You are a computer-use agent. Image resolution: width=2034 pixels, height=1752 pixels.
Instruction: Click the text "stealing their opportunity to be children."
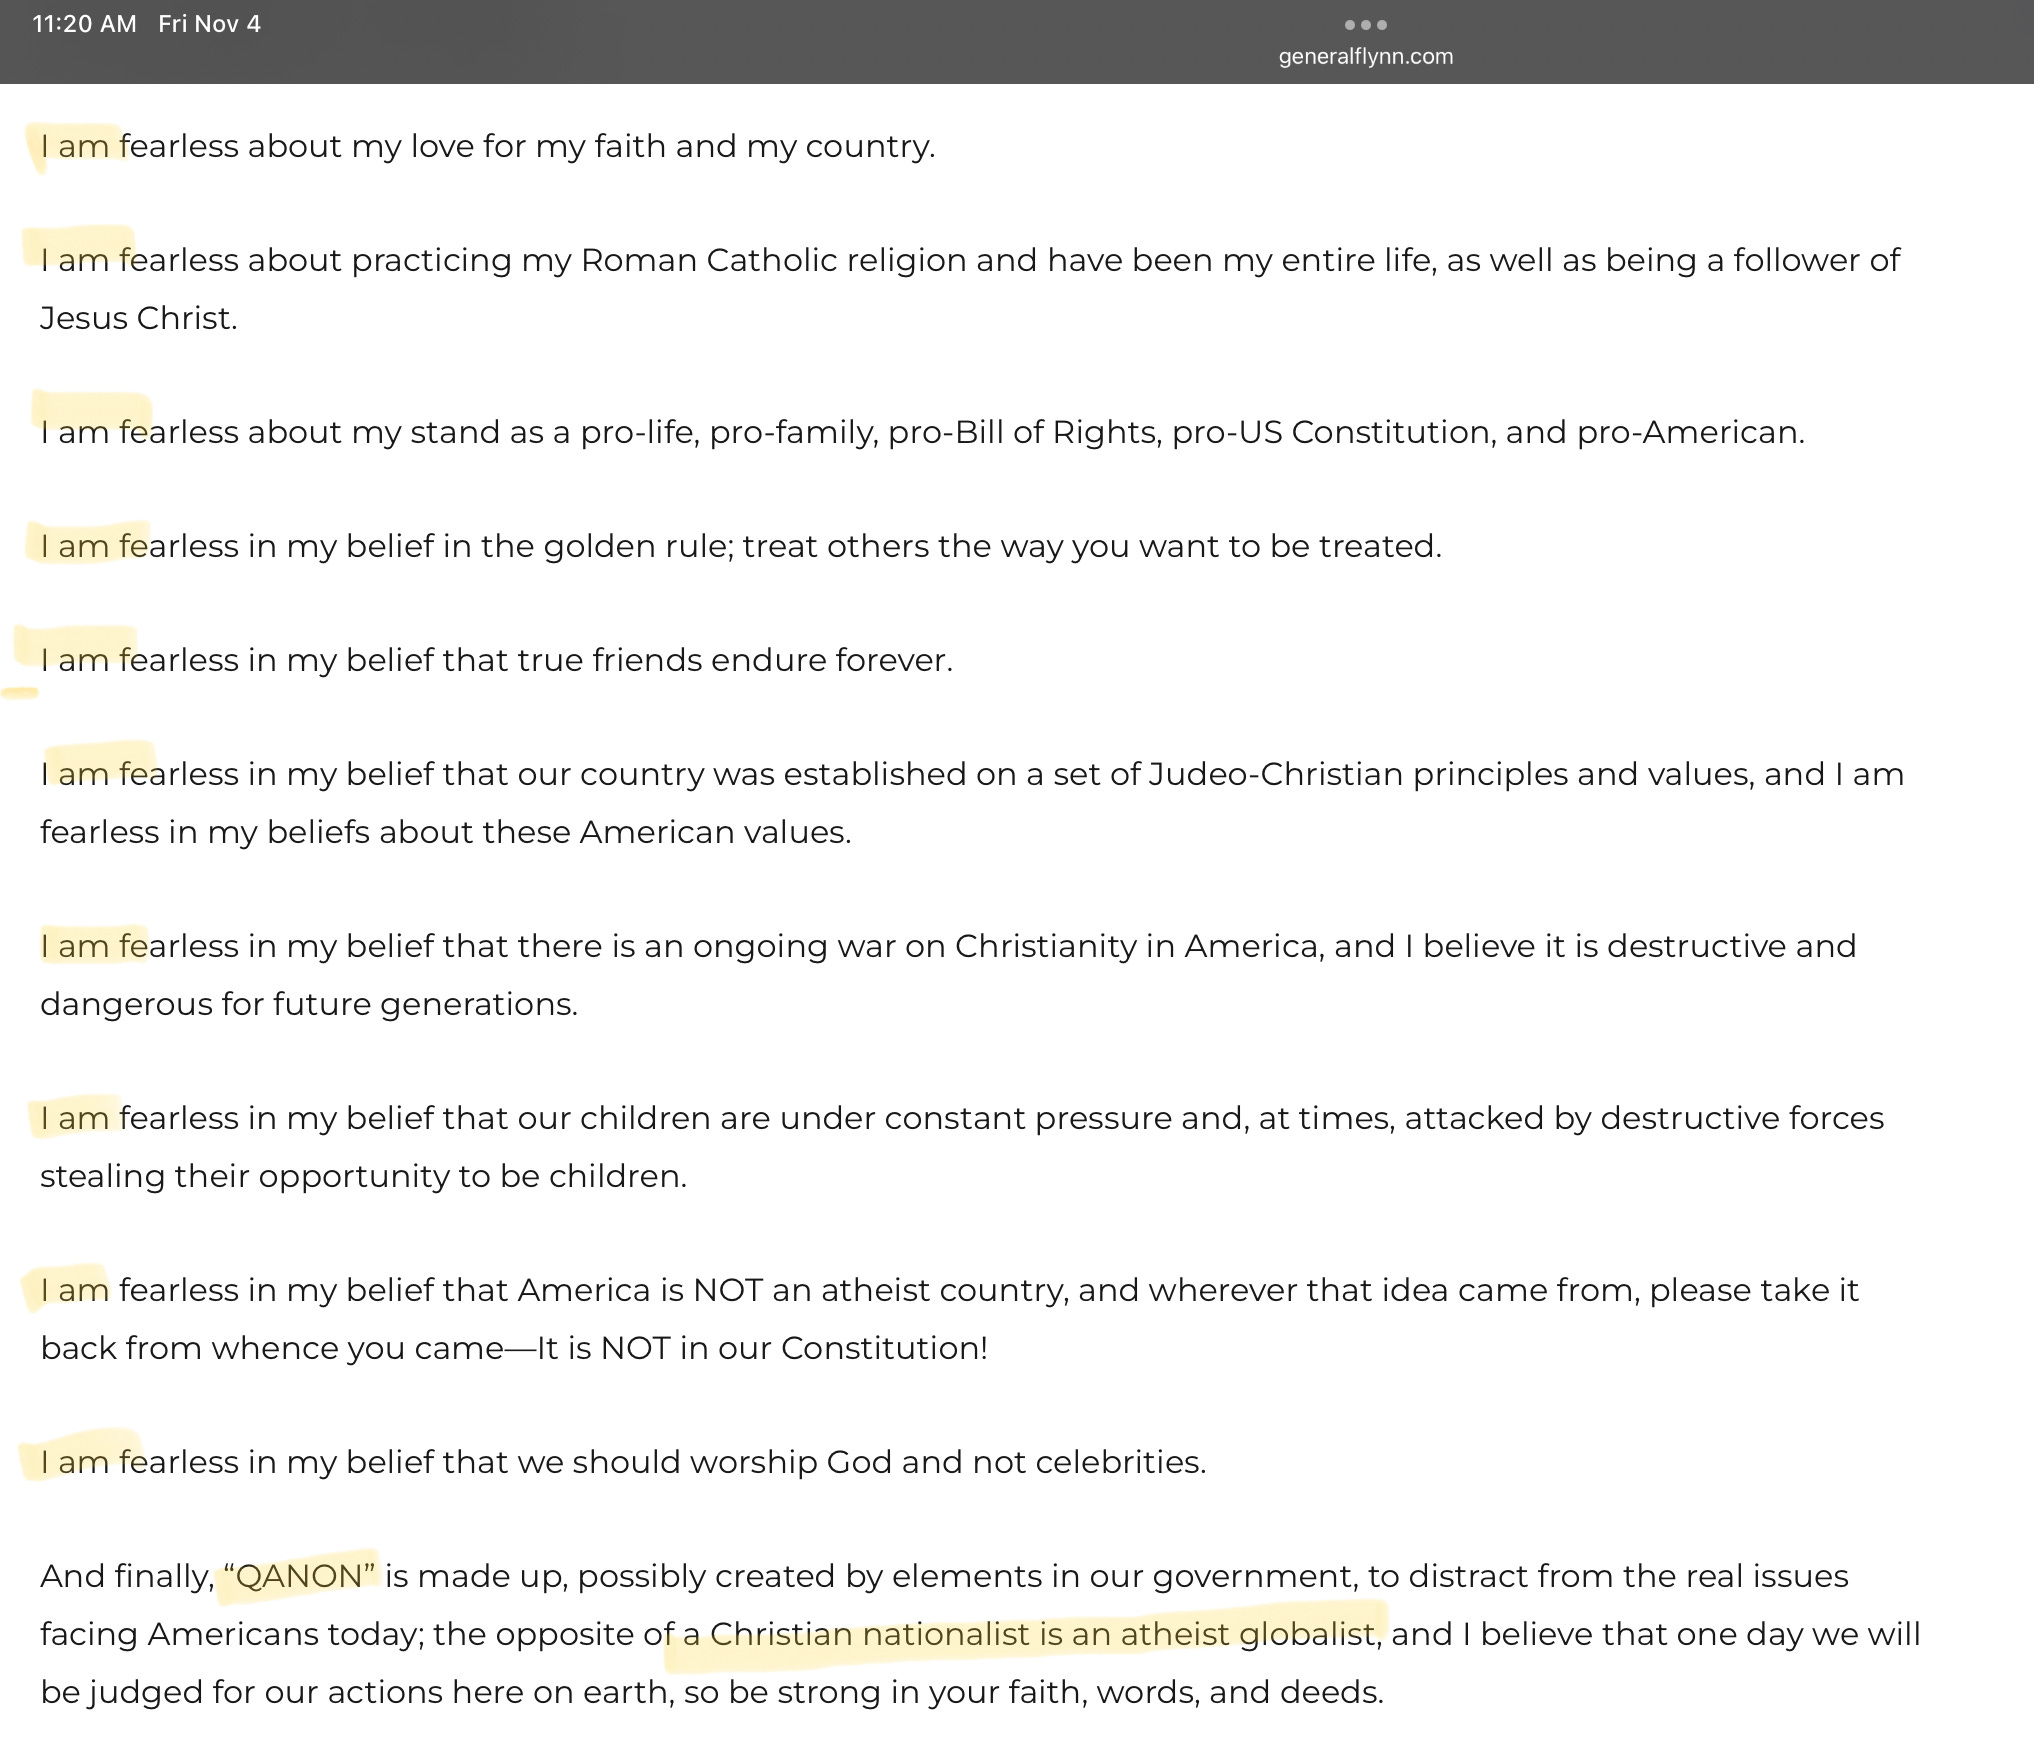364,1176
